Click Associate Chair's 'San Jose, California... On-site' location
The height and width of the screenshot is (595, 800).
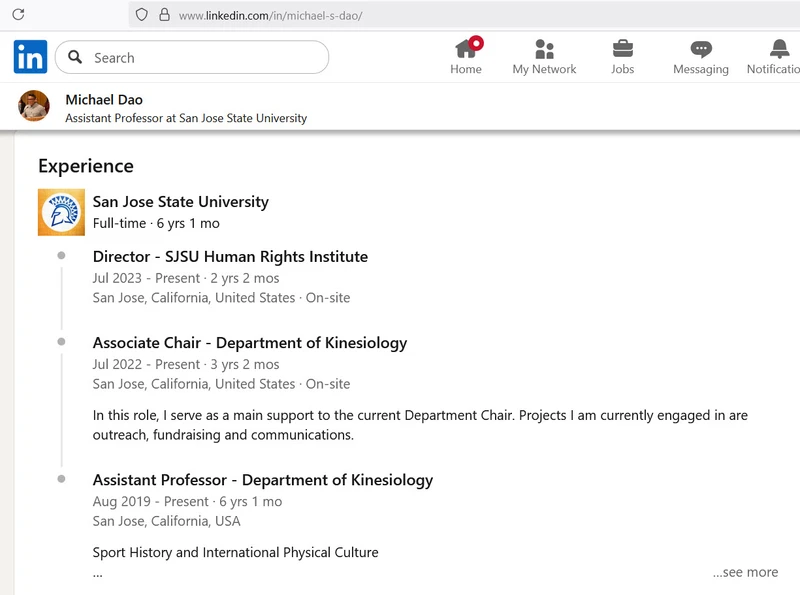(221, 384)
